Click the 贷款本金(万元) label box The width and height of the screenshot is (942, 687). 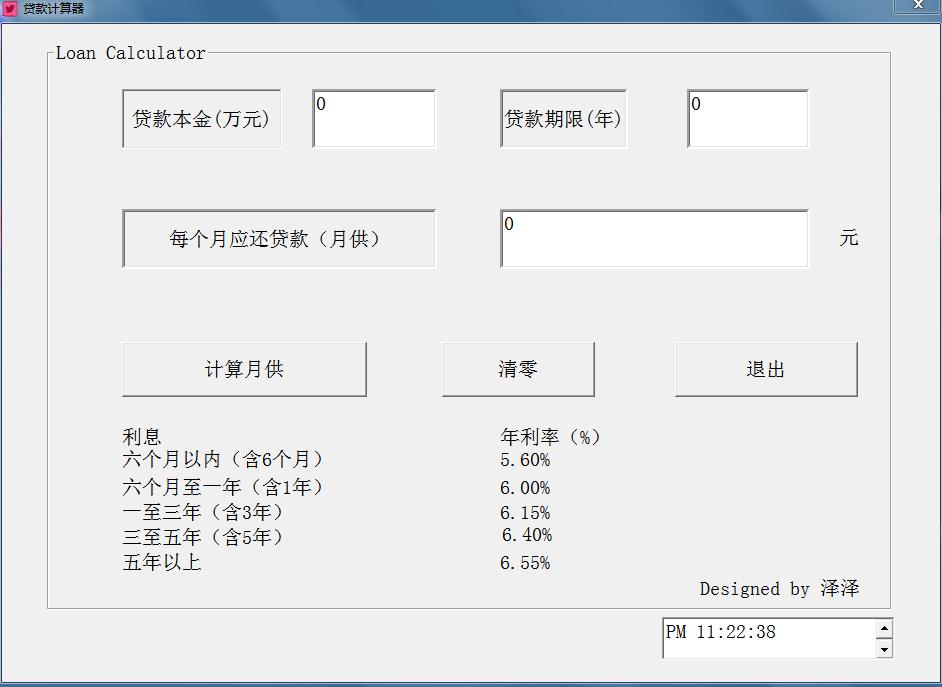click(x=201, y=118)
